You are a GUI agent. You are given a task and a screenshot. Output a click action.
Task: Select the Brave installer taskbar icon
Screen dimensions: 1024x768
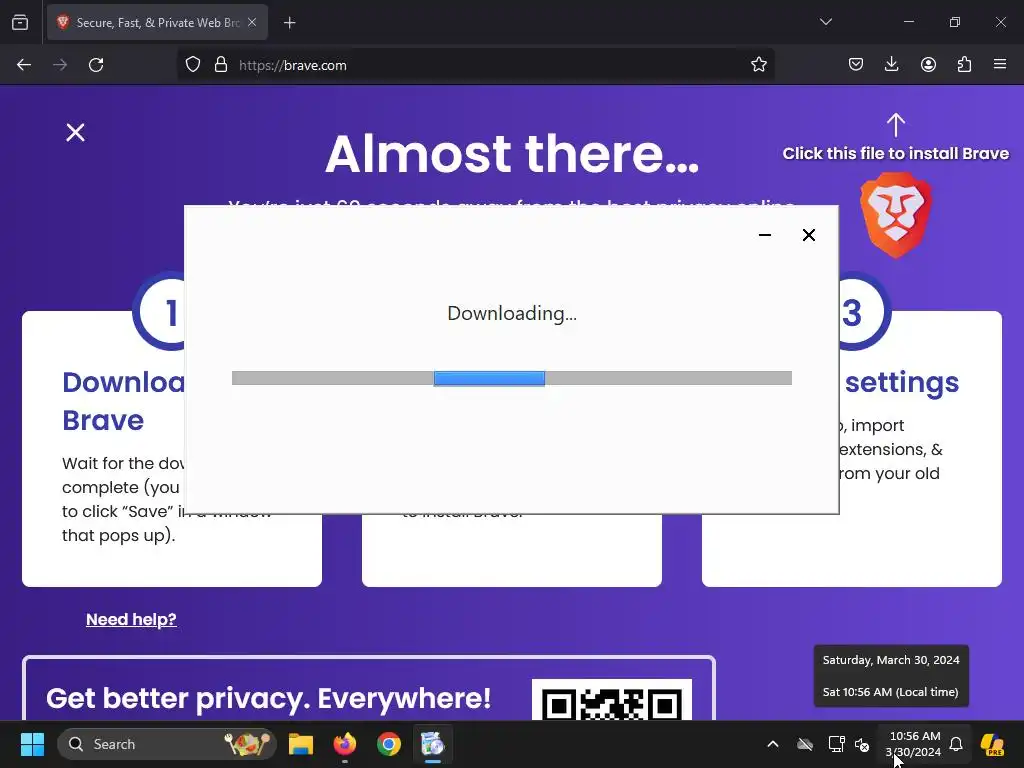click(x=432, y=744)
